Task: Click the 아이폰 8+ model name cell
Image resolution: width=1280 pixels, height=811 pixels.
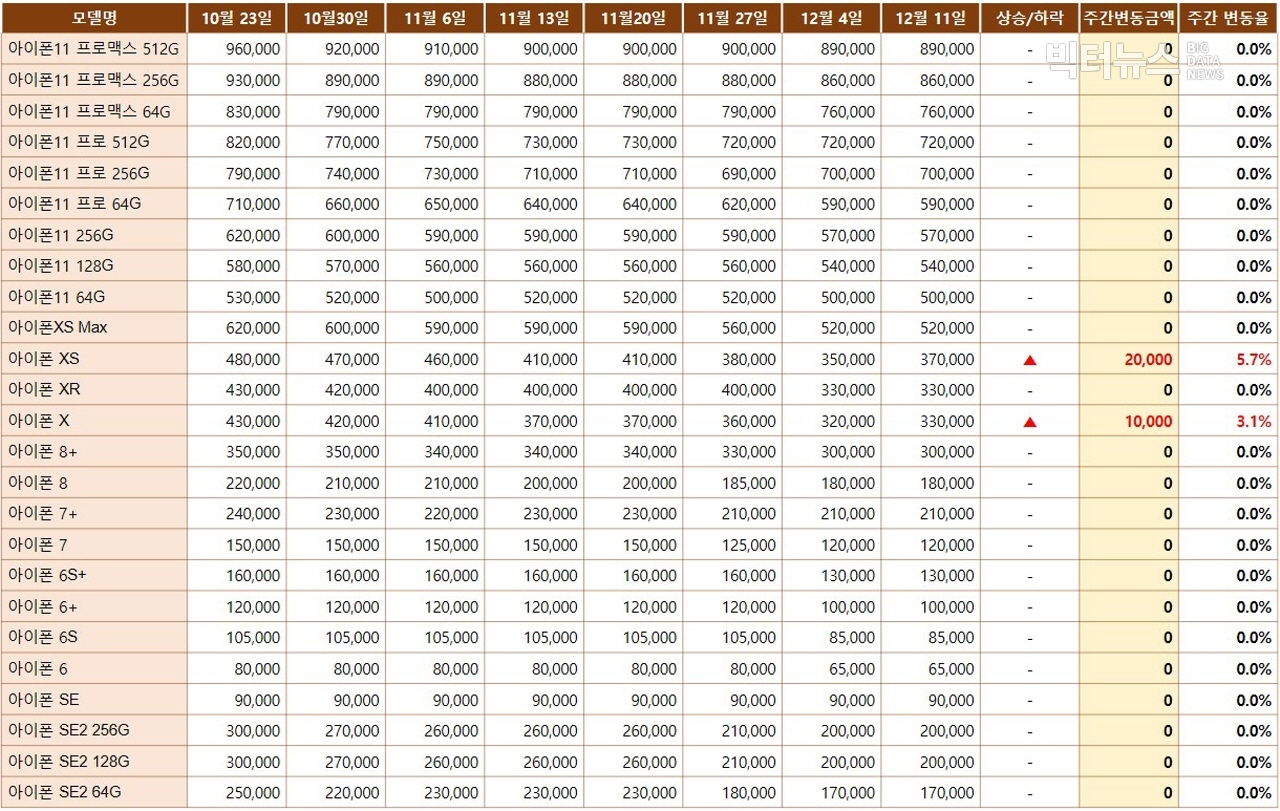Action: coord(94,452)
